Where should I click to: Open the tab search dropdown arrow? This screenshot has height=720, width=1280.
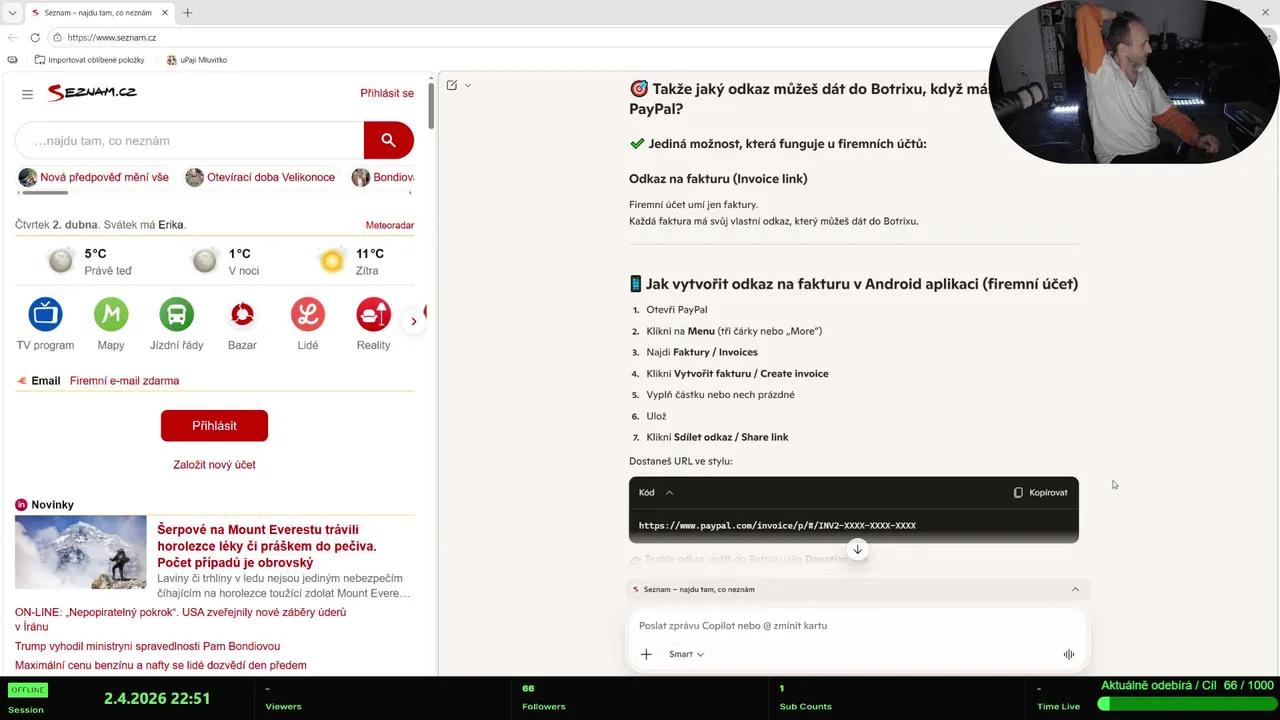[x=12, y=13]
